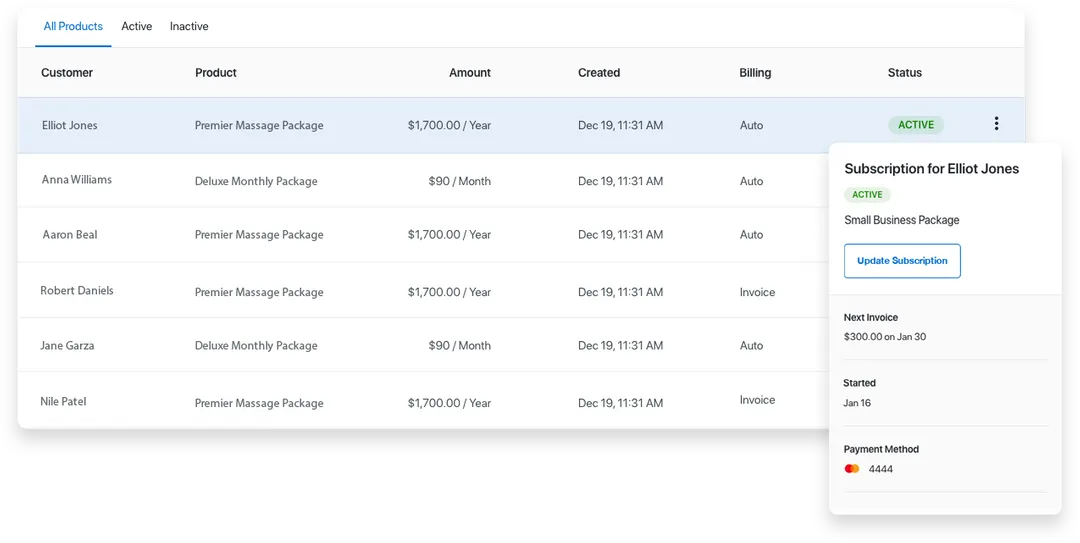Image resolution: width=1080 pixels, height=543 pixels.
Task: Open Nile Patel's subscription entry
Action: [63, 402]
